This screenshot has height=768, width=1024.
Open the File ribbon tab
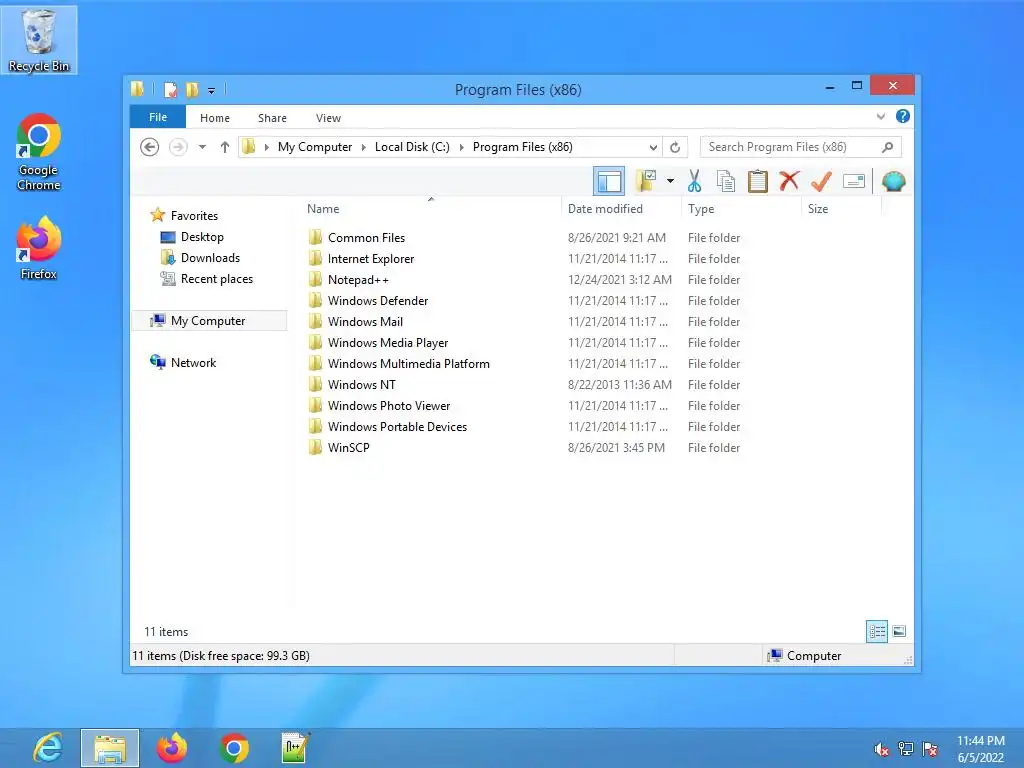tap(158, 118)
